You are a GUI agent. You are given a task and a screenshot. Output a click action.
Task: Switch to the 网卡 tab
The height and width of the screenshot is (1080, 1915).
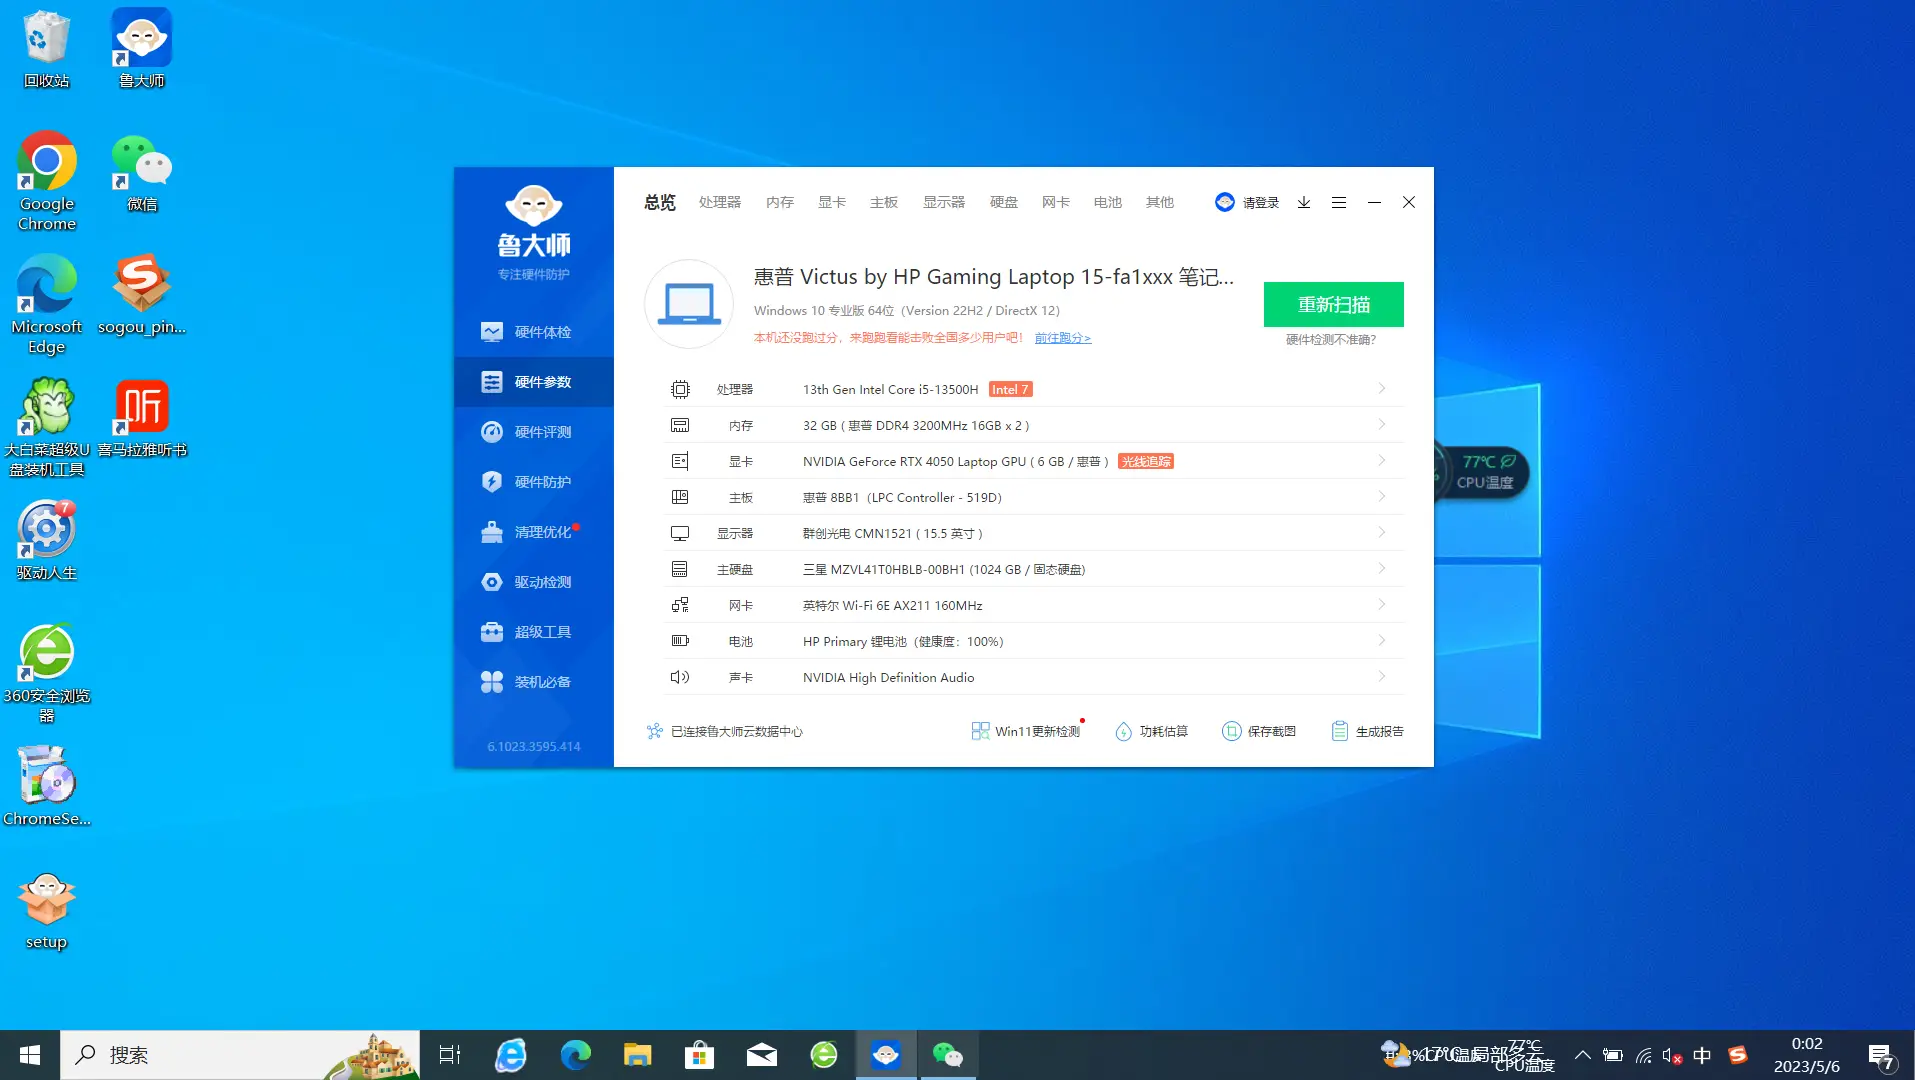[1056, 202]
